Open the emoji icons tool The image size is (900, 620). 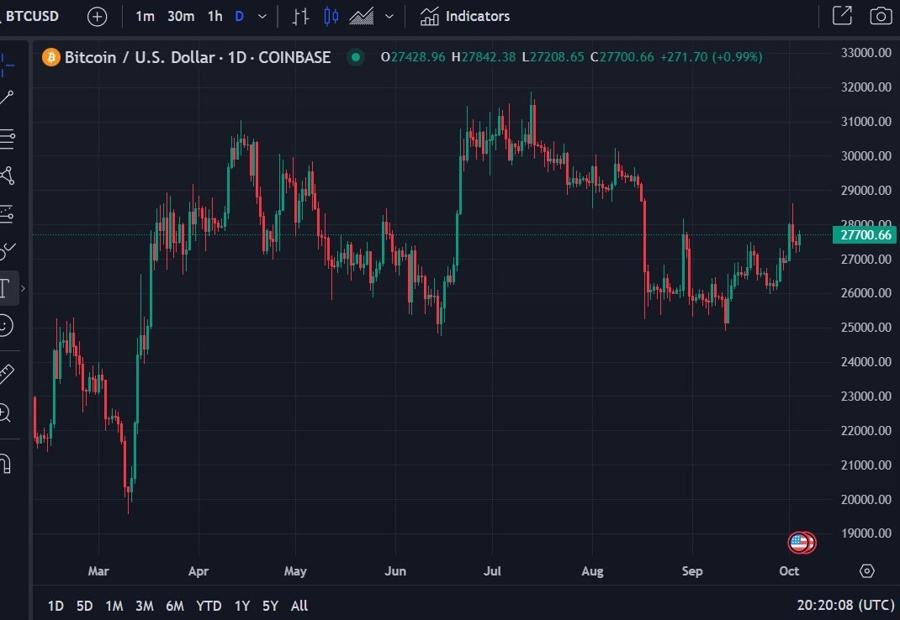pyautogui.click(x=6, y=326)
